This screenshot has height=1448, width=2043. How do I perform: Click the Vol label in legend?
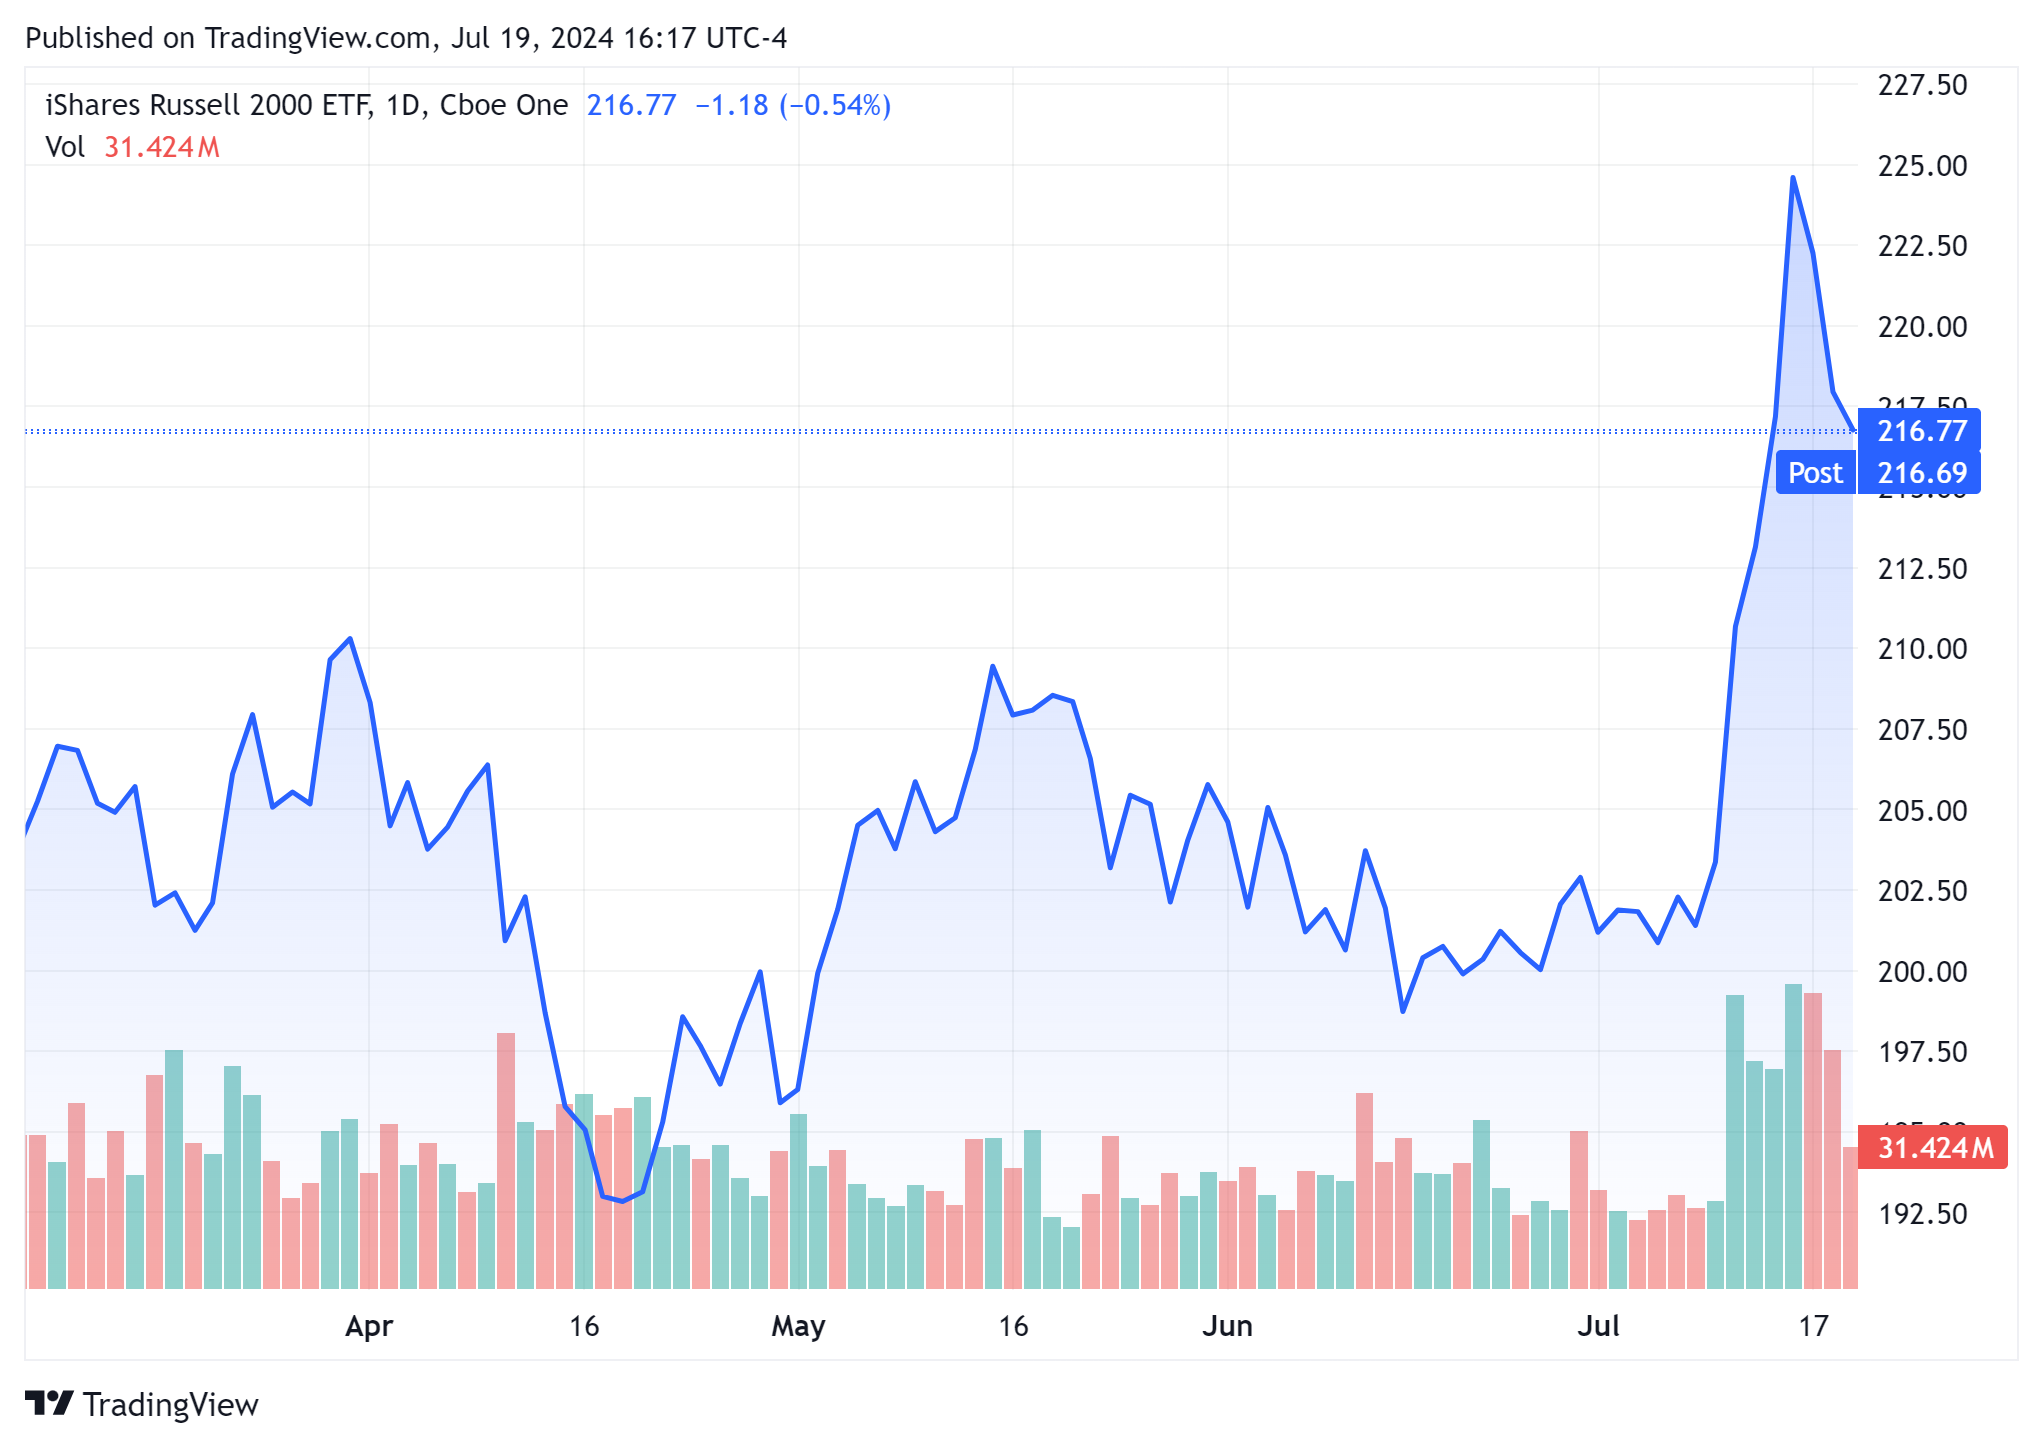[x=65, y=147]
